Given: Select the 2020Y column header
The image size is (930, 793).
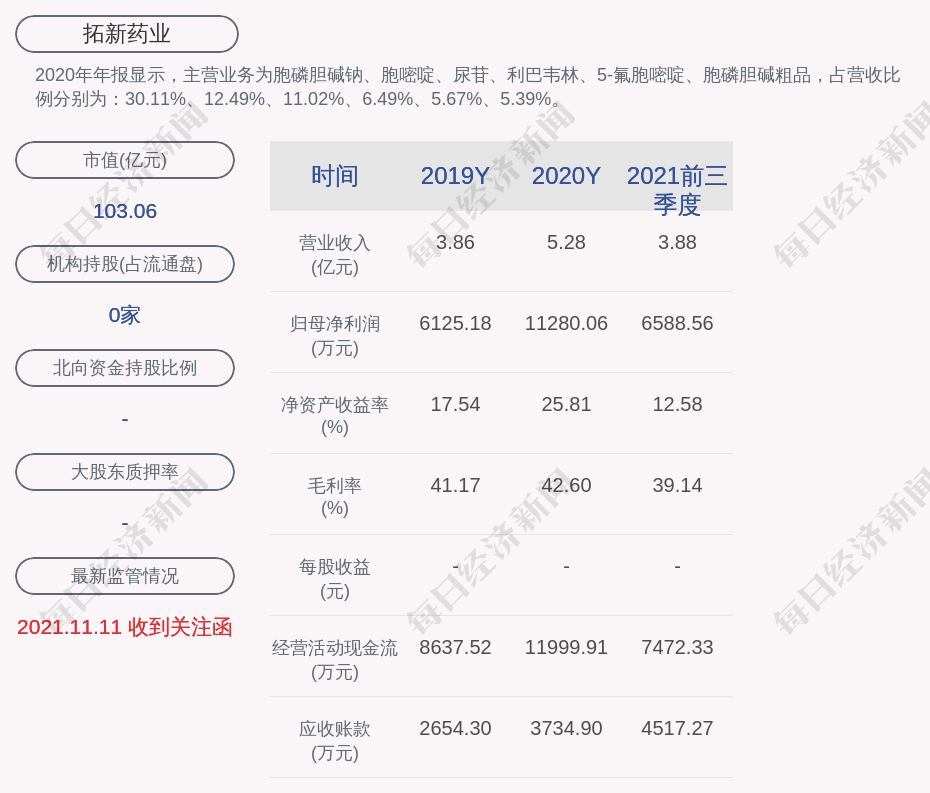Looking at the screenshot, I should pos(566,176).
